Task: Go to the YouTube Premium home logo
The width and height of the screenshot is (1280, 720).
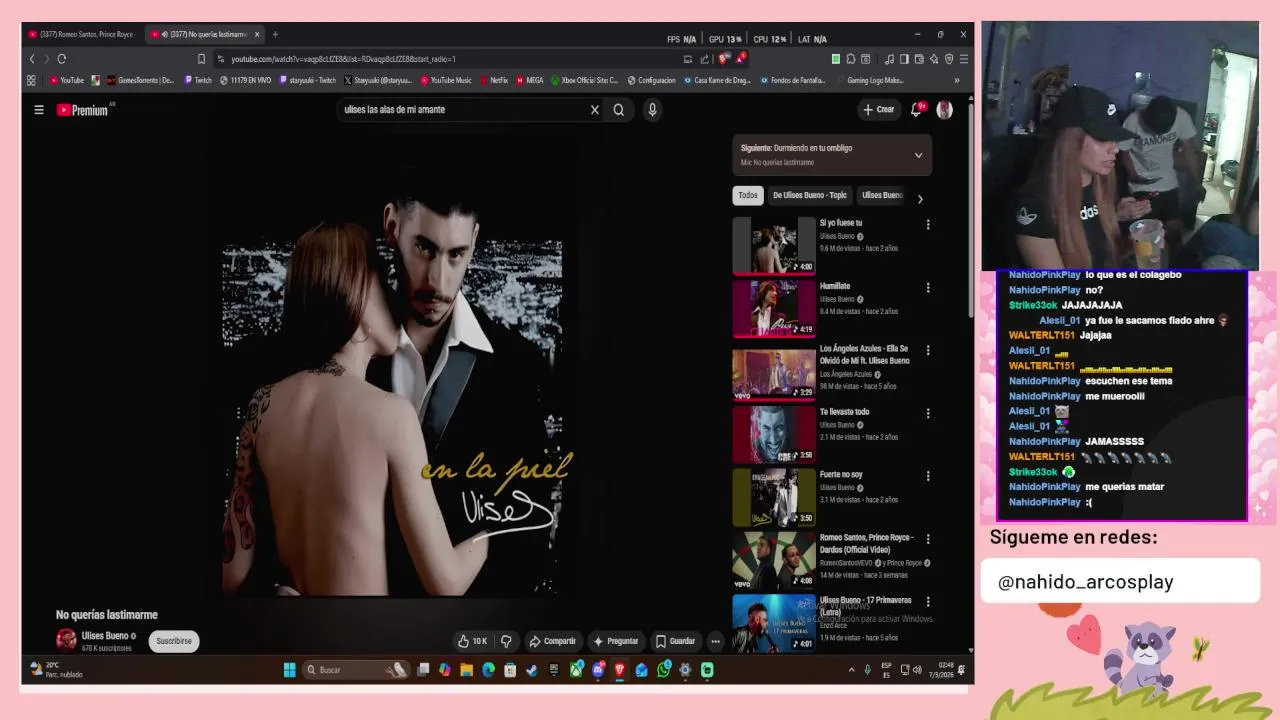Action: pos(82,110)
